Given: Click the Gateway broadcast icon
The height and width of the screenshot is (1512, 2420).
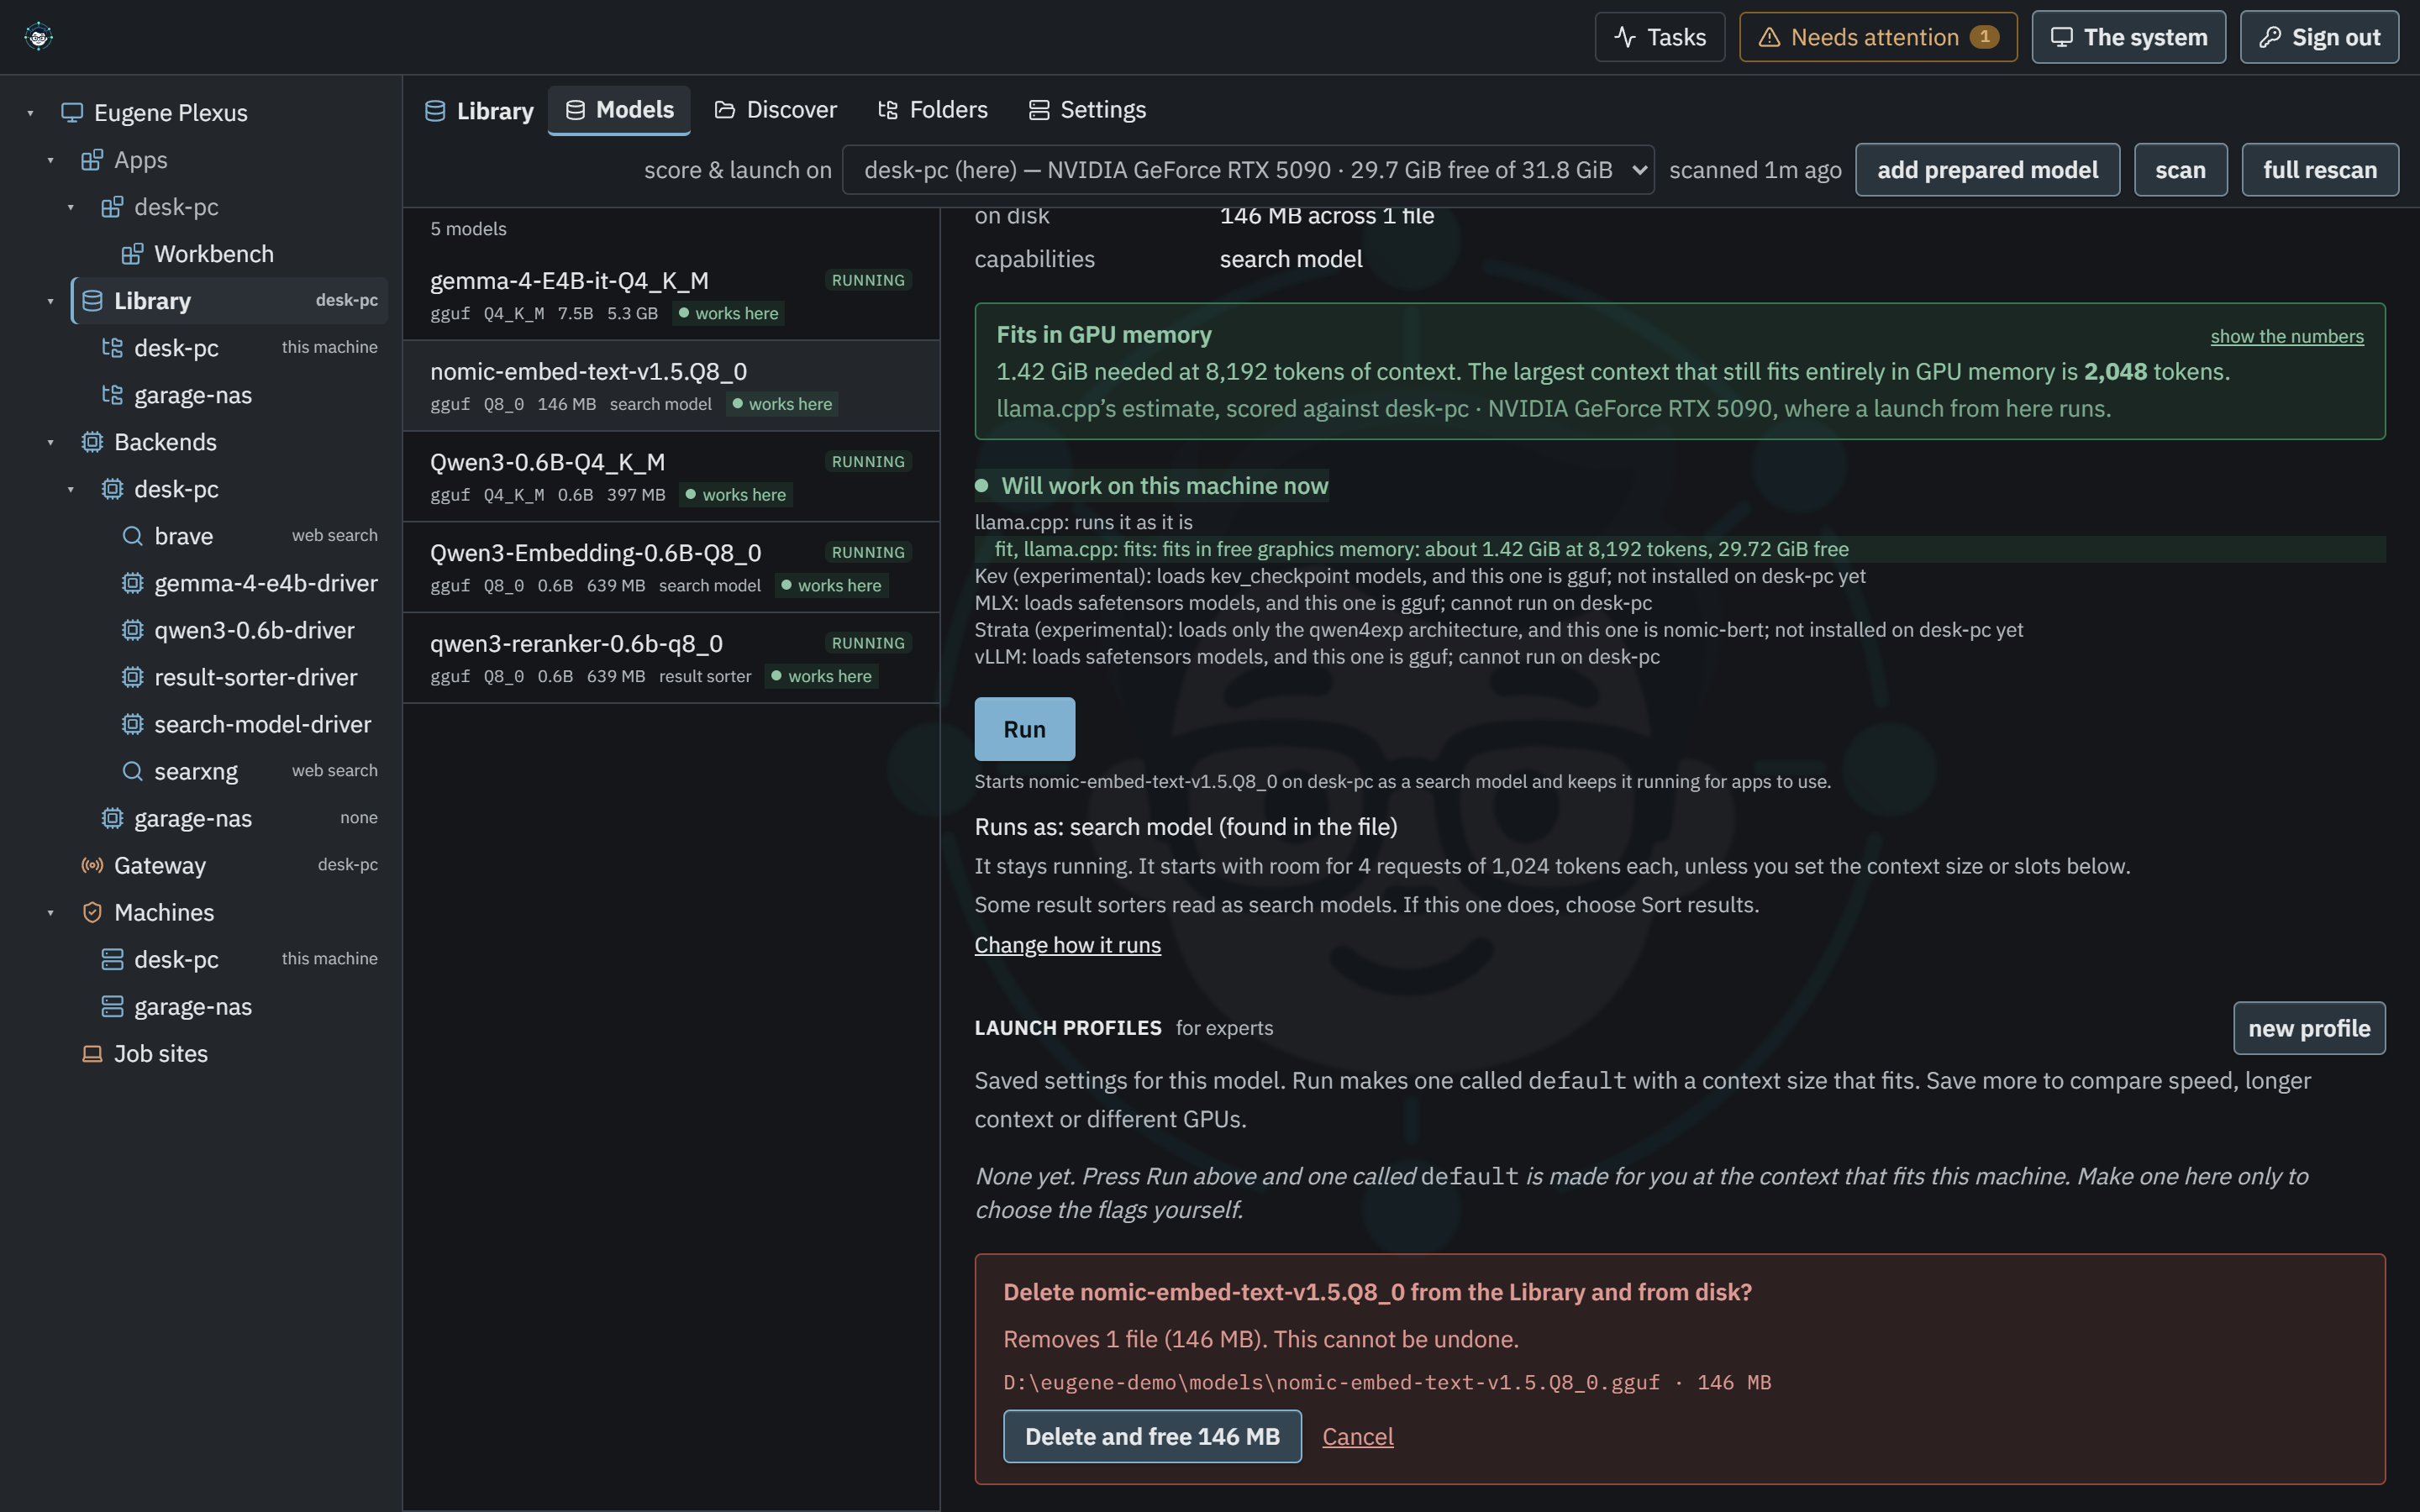Looking at the screenshot, I should [x=92, y=865].
